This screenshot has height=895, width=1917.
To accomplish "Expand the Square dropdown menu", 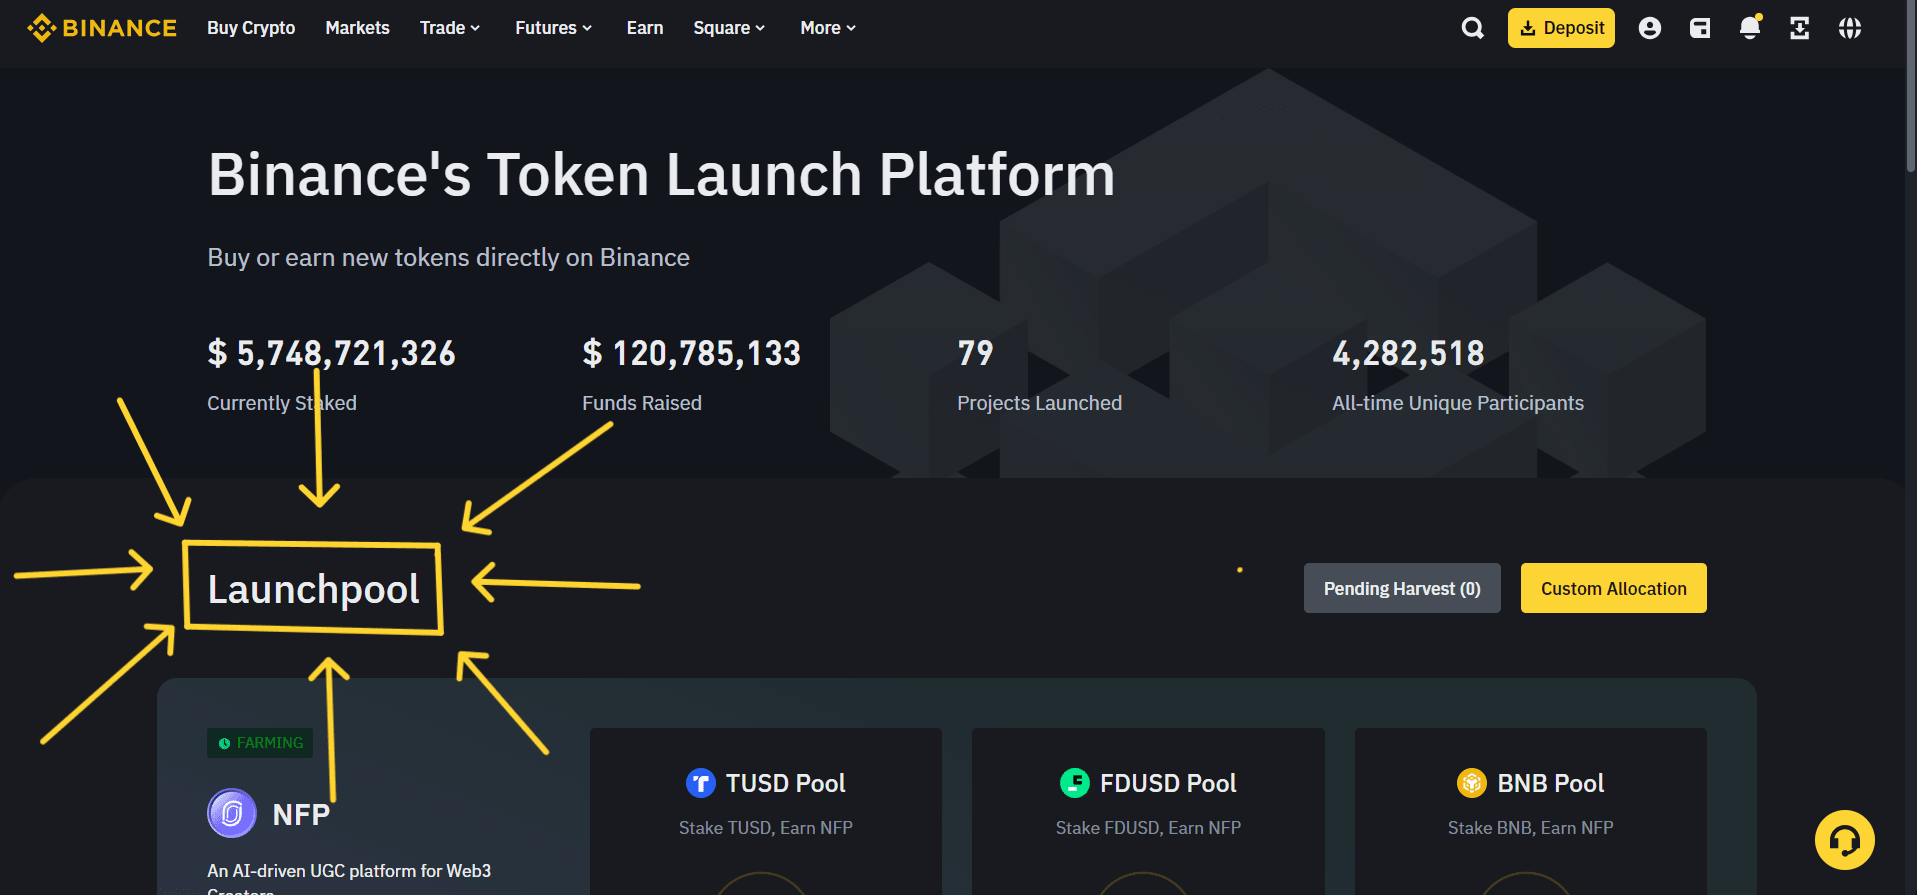I will click(730, 28).
